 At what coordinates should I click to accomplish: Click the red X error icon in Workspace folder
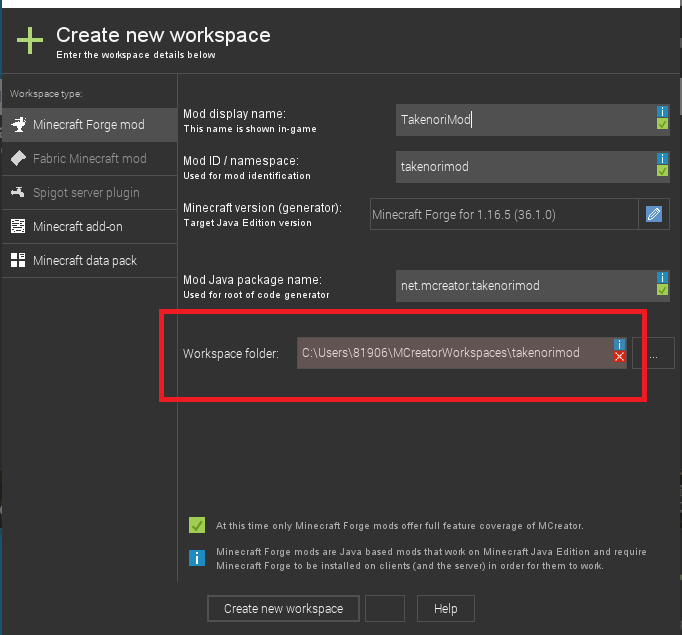pyautogui.click(x=620, y=357)
